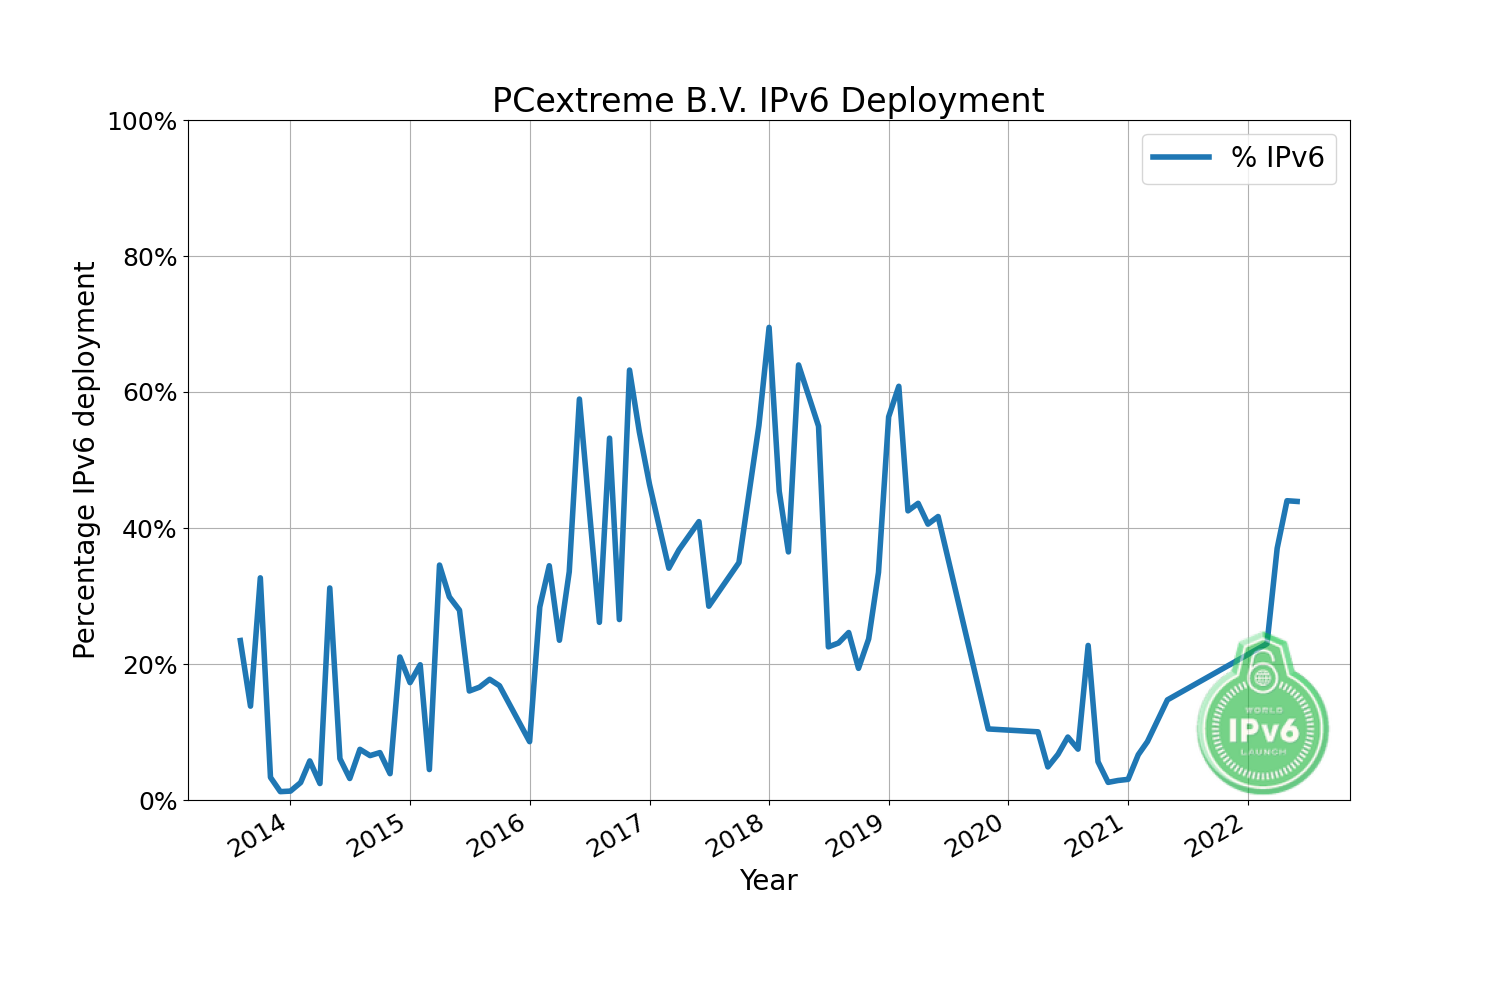The image size is (1500, 1000).
Task: Click the blue line sample in legend
Action: [1181, 158]
